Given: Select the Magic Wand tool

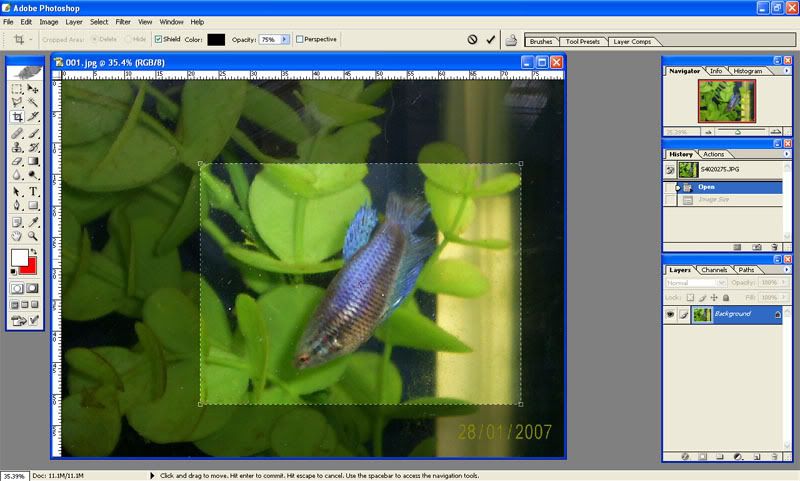Looking at the screenshot, I should 33,102.
